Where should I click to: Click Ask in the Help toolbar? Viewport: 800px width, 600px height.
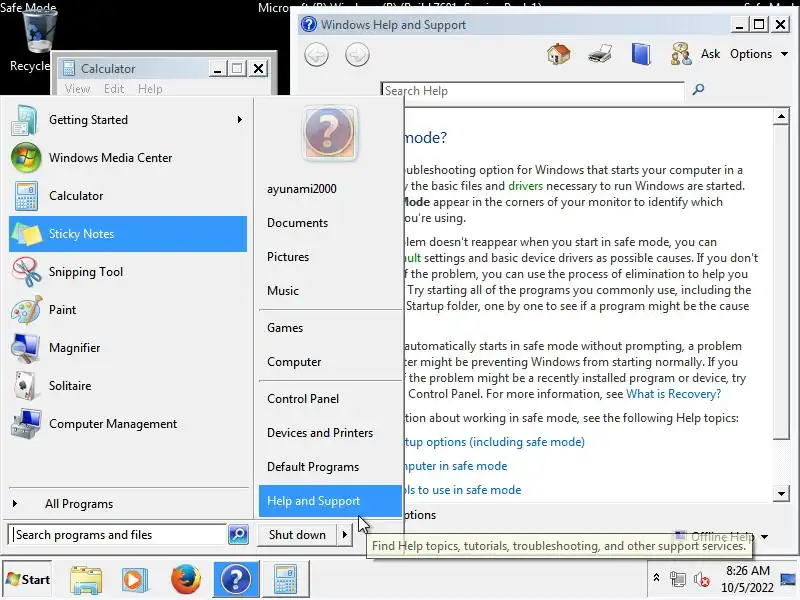click(x=710, y=54)
